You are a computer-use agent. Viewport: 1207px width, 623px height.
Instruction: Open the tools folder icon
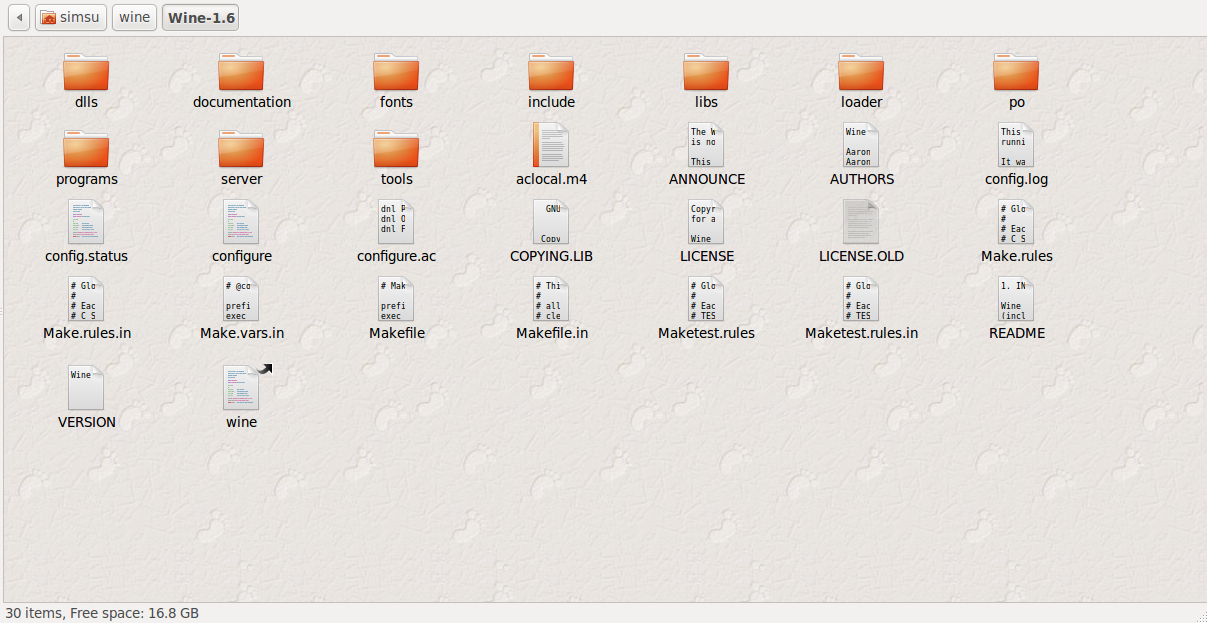coord(396,148)
